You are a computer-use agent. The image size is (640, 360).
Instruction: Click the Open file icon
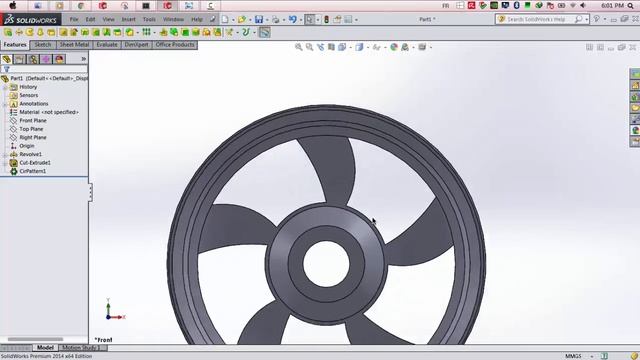[242, 19]
